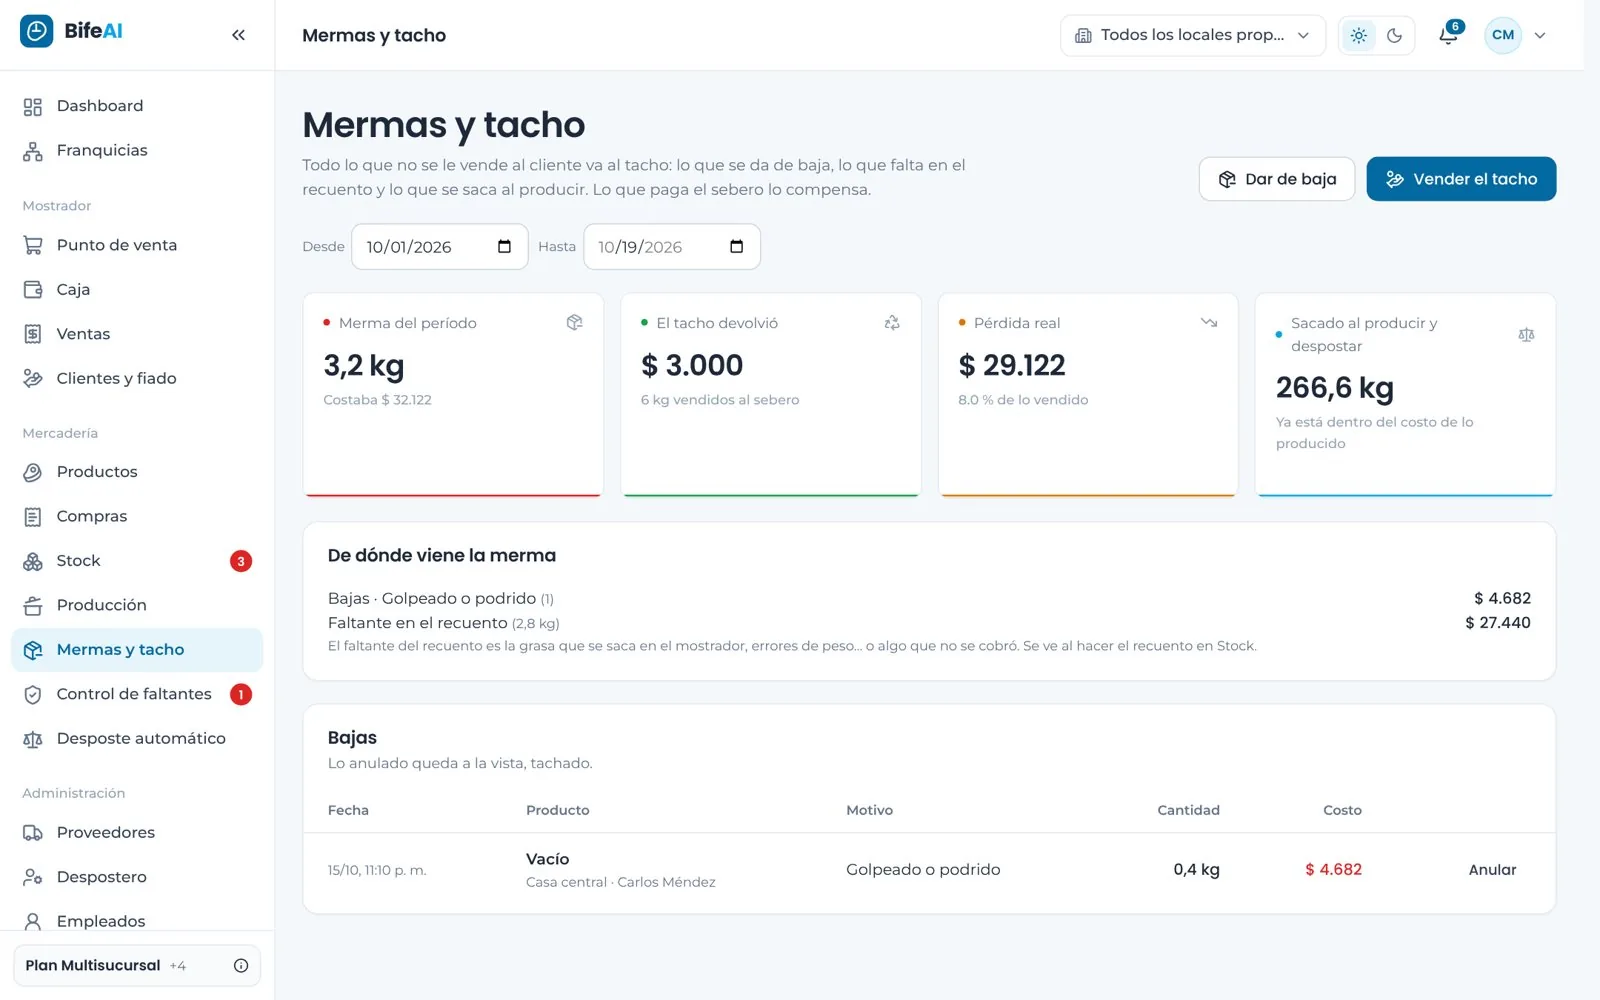Switch to dark theme moon icon
The height and width of the screenshot is (1000, 1600).
[1394, 35]
